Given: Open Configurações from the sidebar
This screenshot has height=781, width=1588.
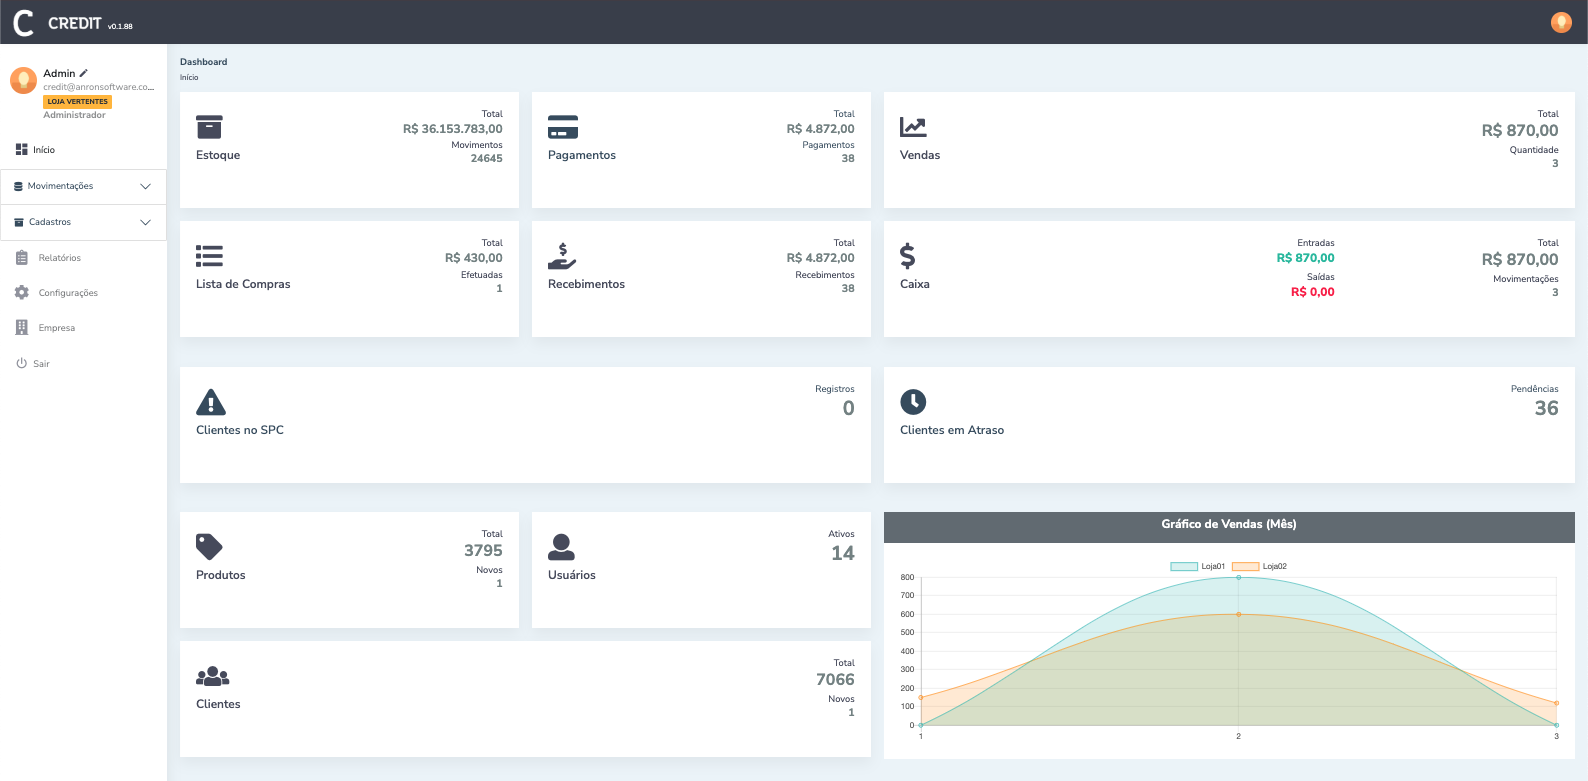Looking at the screenshot, I should pyautogui.click(x=67, y=293).
